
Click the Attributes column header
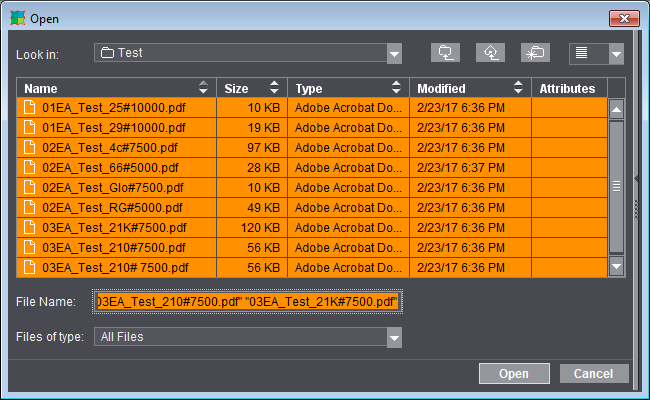click(x=567, y=88)
